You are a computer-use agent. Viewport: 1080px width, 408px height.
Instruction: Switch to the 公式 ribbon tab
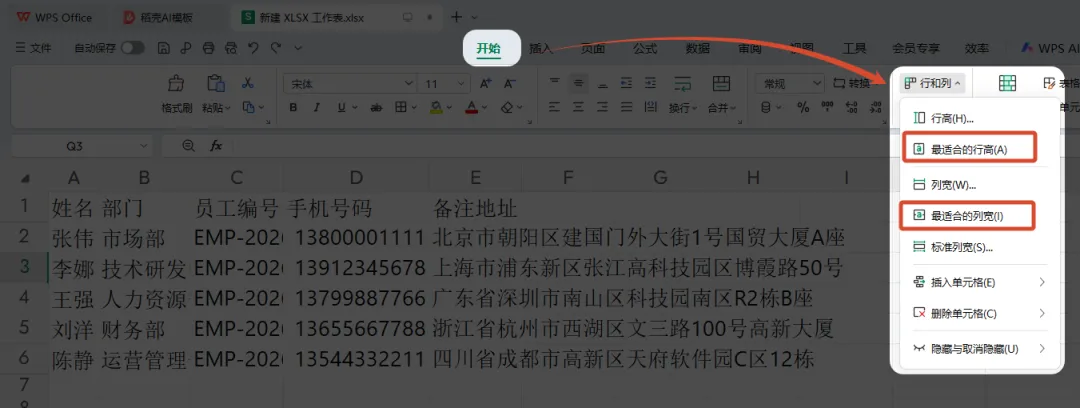(645, 48)
